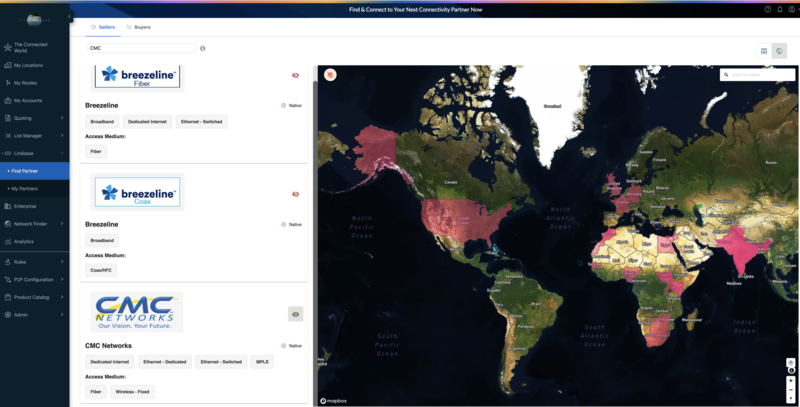Click the Mapbox logo
The height and width of the screenshot is (407, 800).
tap(334, 401)
